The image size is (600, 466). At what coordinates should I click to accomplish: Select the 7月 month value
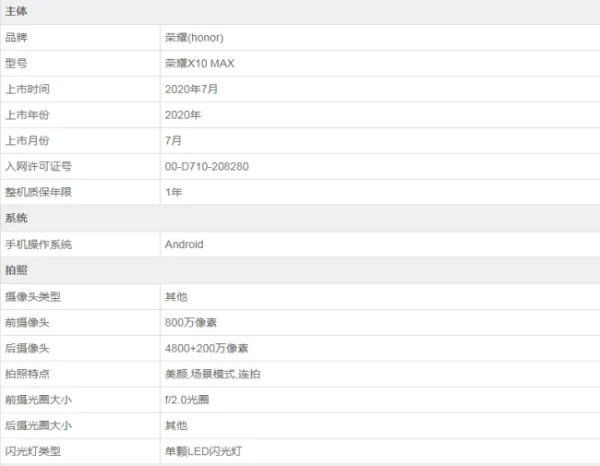(173, 140)
